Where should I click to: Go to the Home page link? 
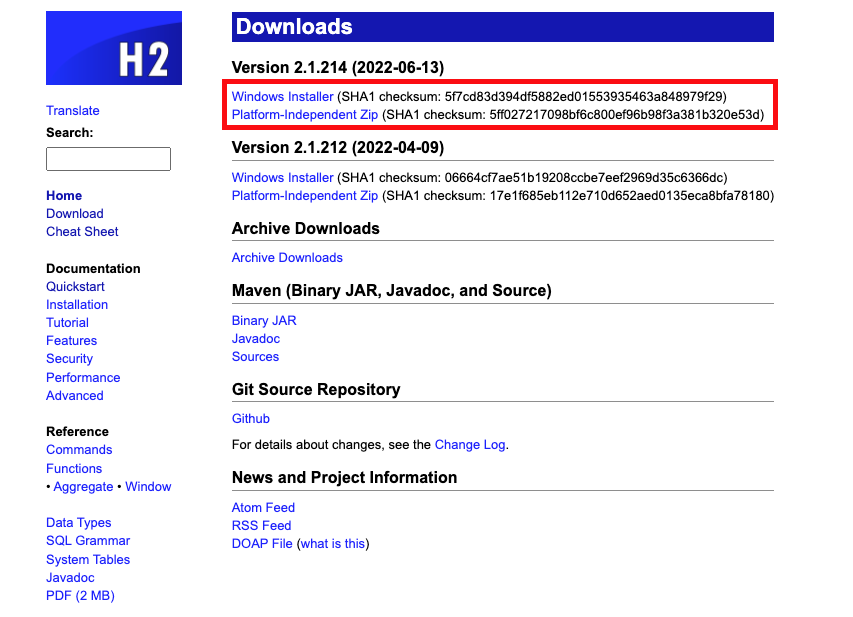click(x=64, y=195)
